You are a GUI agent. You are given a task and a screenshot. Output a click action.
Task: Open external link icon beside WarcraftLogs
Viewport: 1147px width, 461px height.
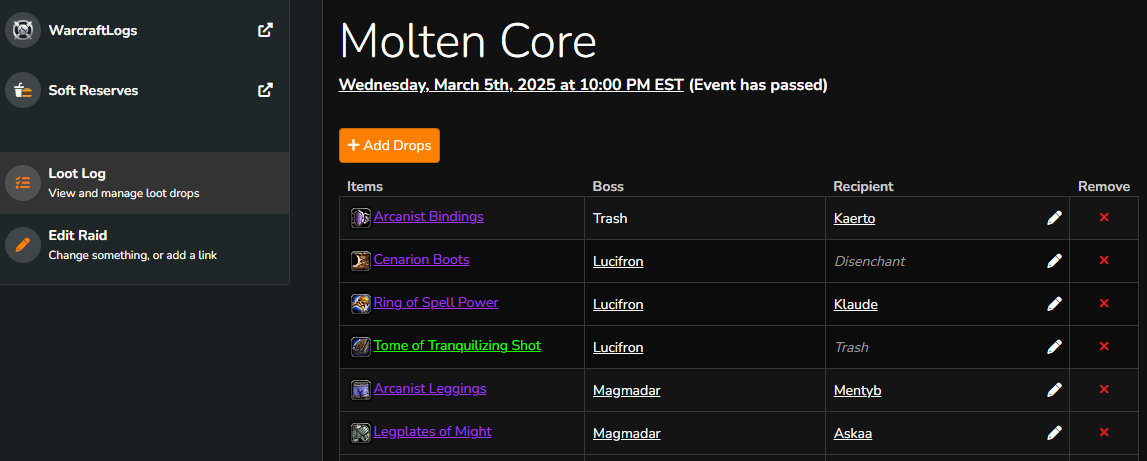(x=265, y=30)
